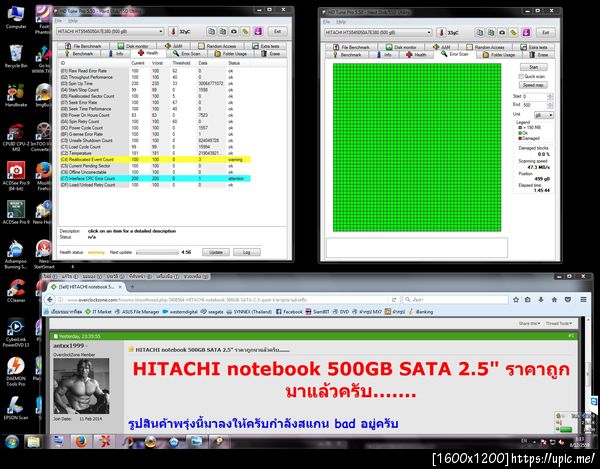Click Firefox back arrow button
The image size is (600, 469).
50,300
